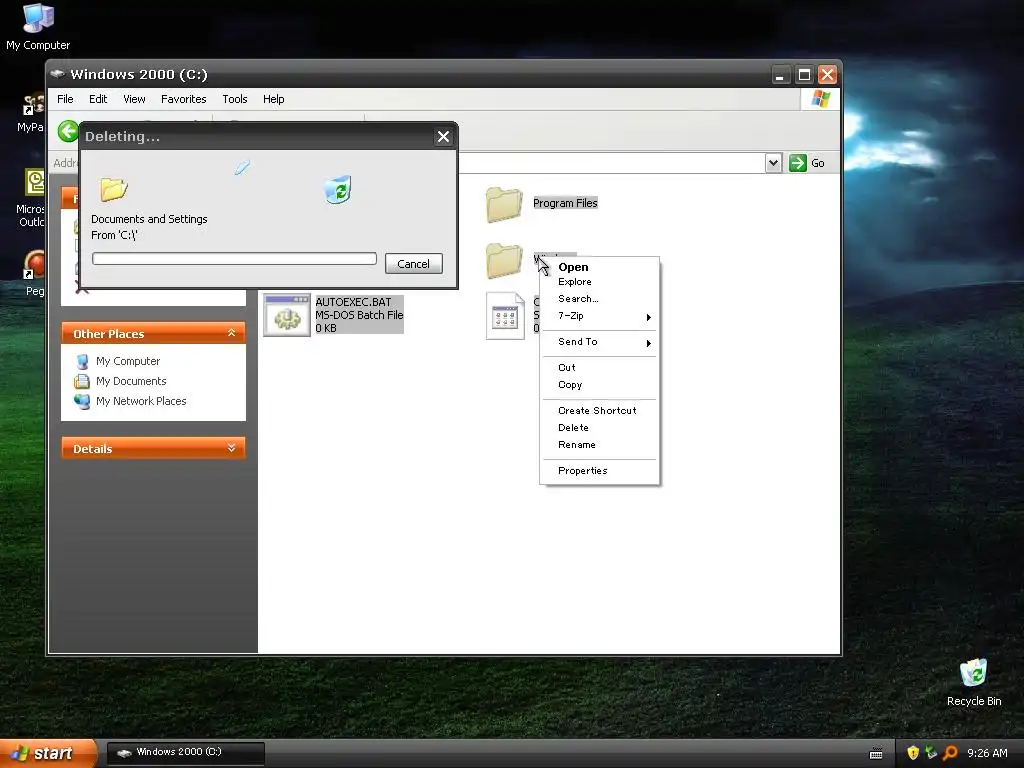Select the Program Files folder icon
The height and width of the screenshot is (768, 1024).
click(504, 204)
